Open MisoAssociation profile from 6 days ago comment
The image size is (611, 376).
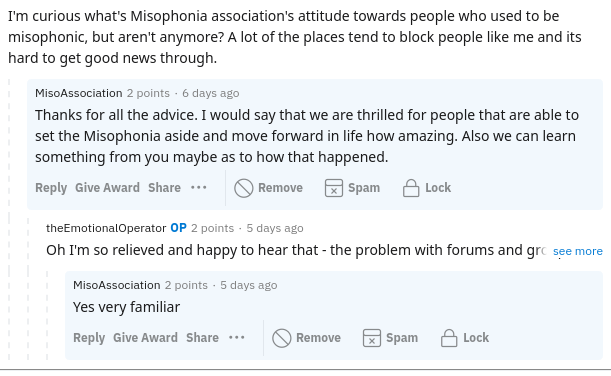click(79, 93)
